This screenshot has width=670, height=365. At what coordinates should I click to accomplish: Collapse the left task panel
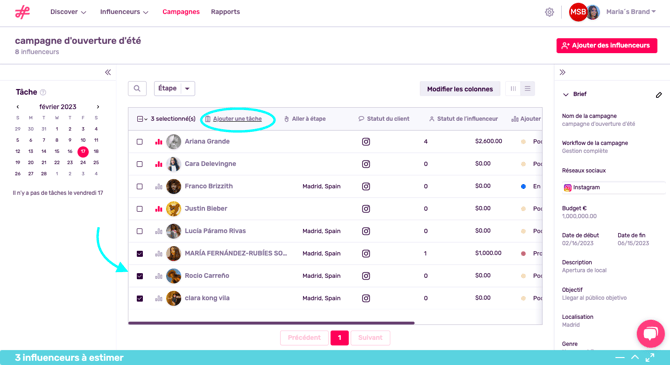point(108,72)
